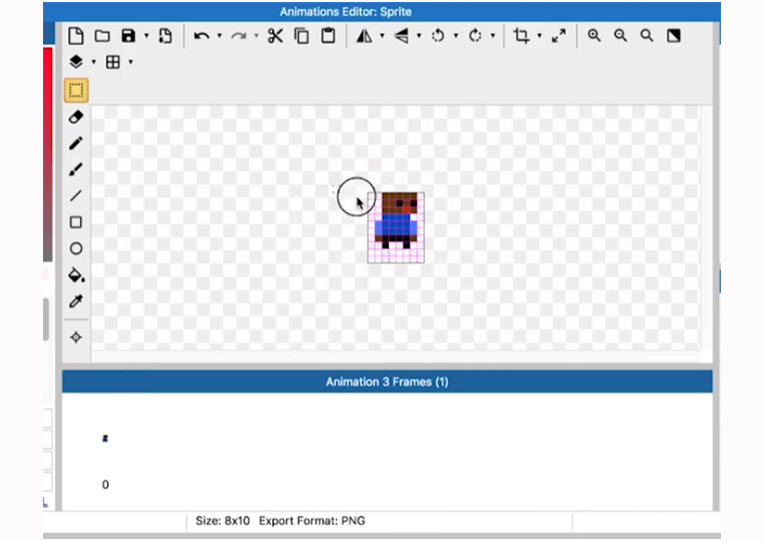Click the red color gradient strip at left
The height and width of the screenshot is (541, 763).
[48, 154]
